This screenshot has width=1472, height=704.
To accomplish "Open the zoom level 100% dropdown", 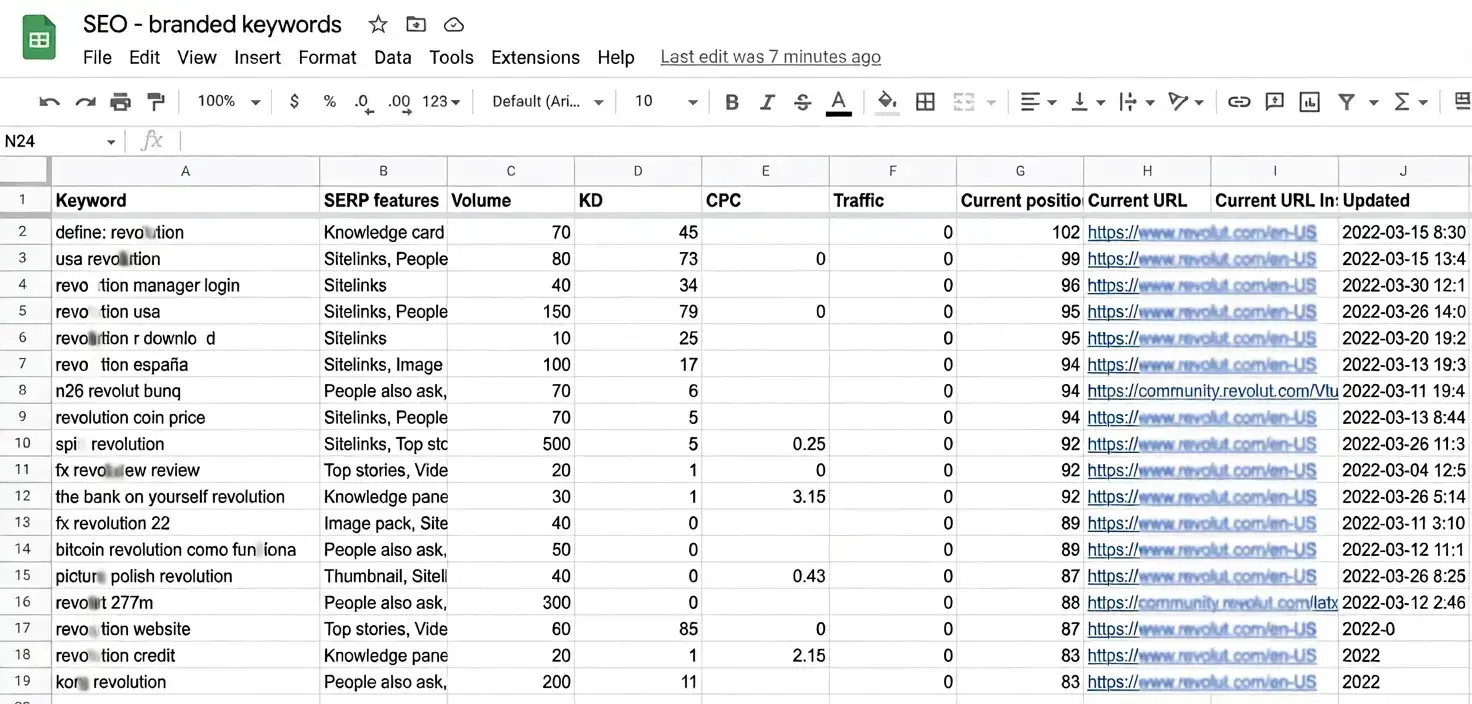I will (229, 101).
